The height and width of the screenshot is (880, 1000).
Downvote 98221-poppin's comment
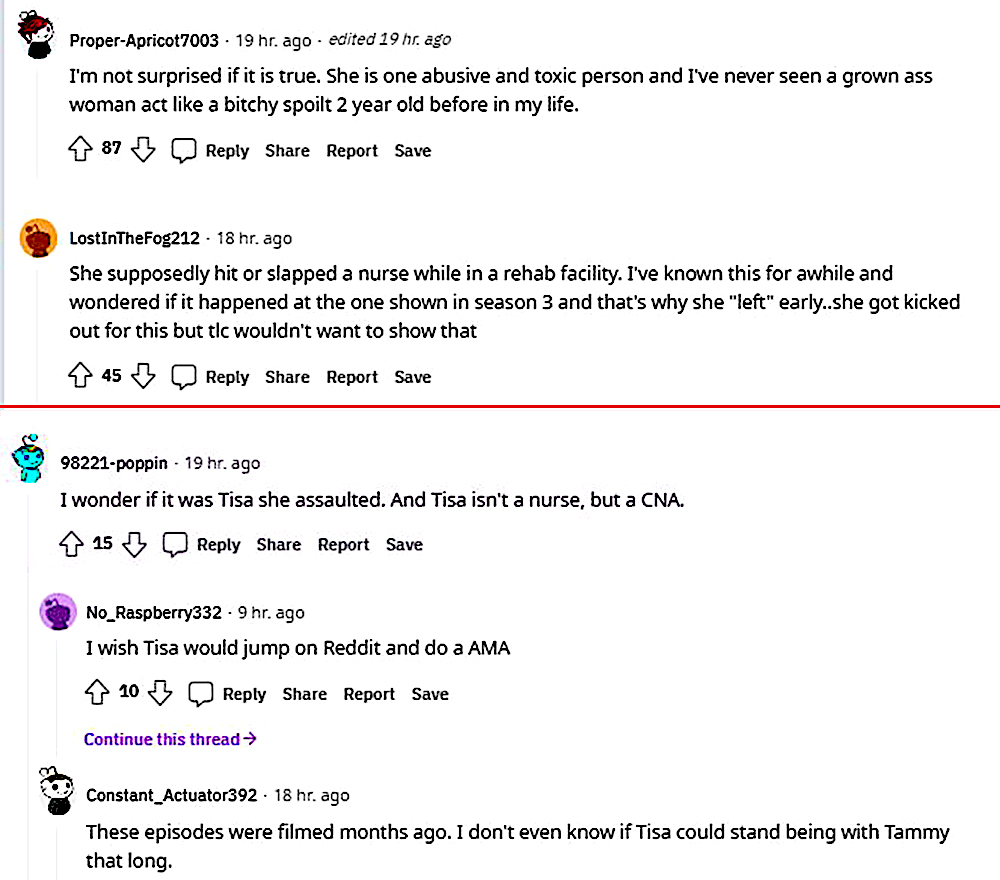pyautogui.click(x=135, y=544)
